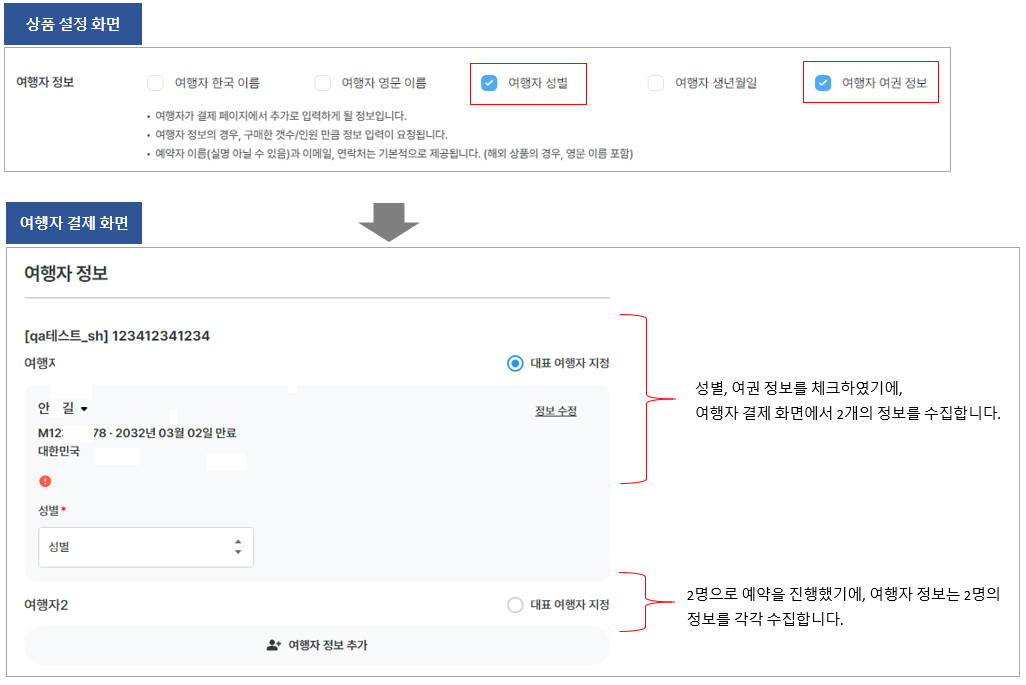This screenshot has width=1026, height=685.
Task: Uncheck the 여행자 성별 checkbox
Action: (x=489, y=83)
